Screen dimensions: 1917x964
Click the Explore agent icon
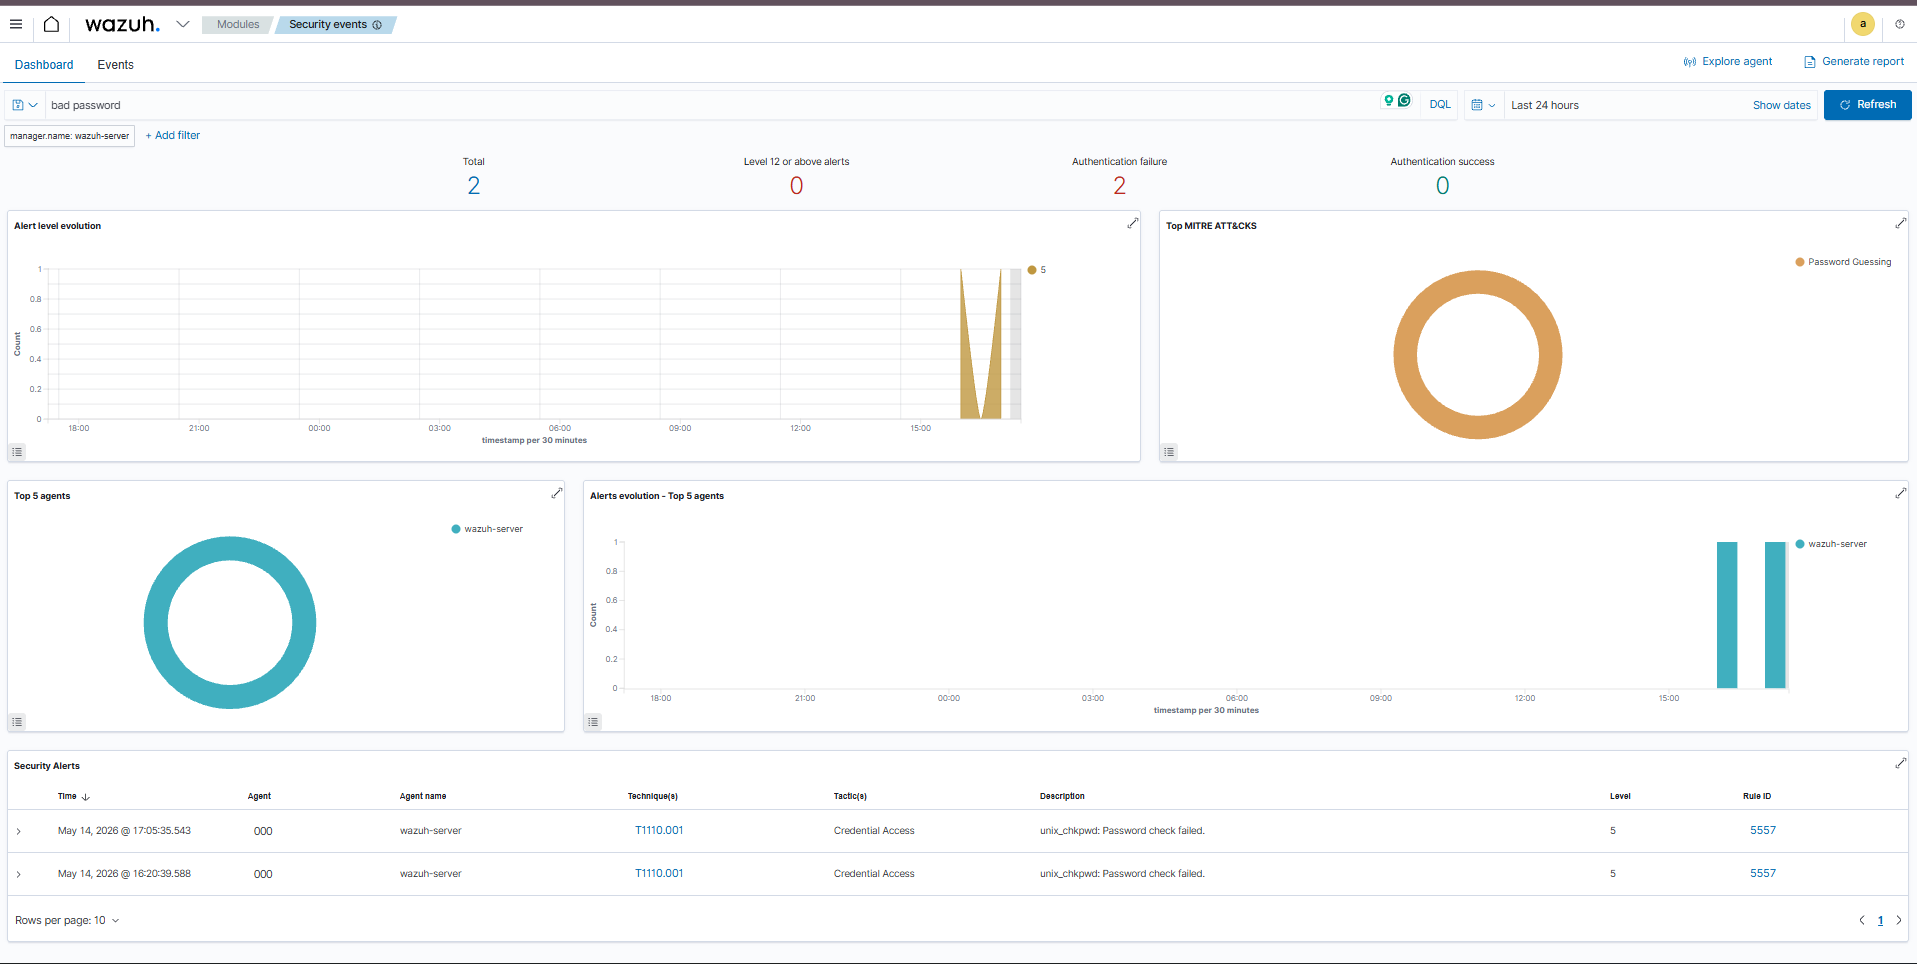tap(1689, 62)
